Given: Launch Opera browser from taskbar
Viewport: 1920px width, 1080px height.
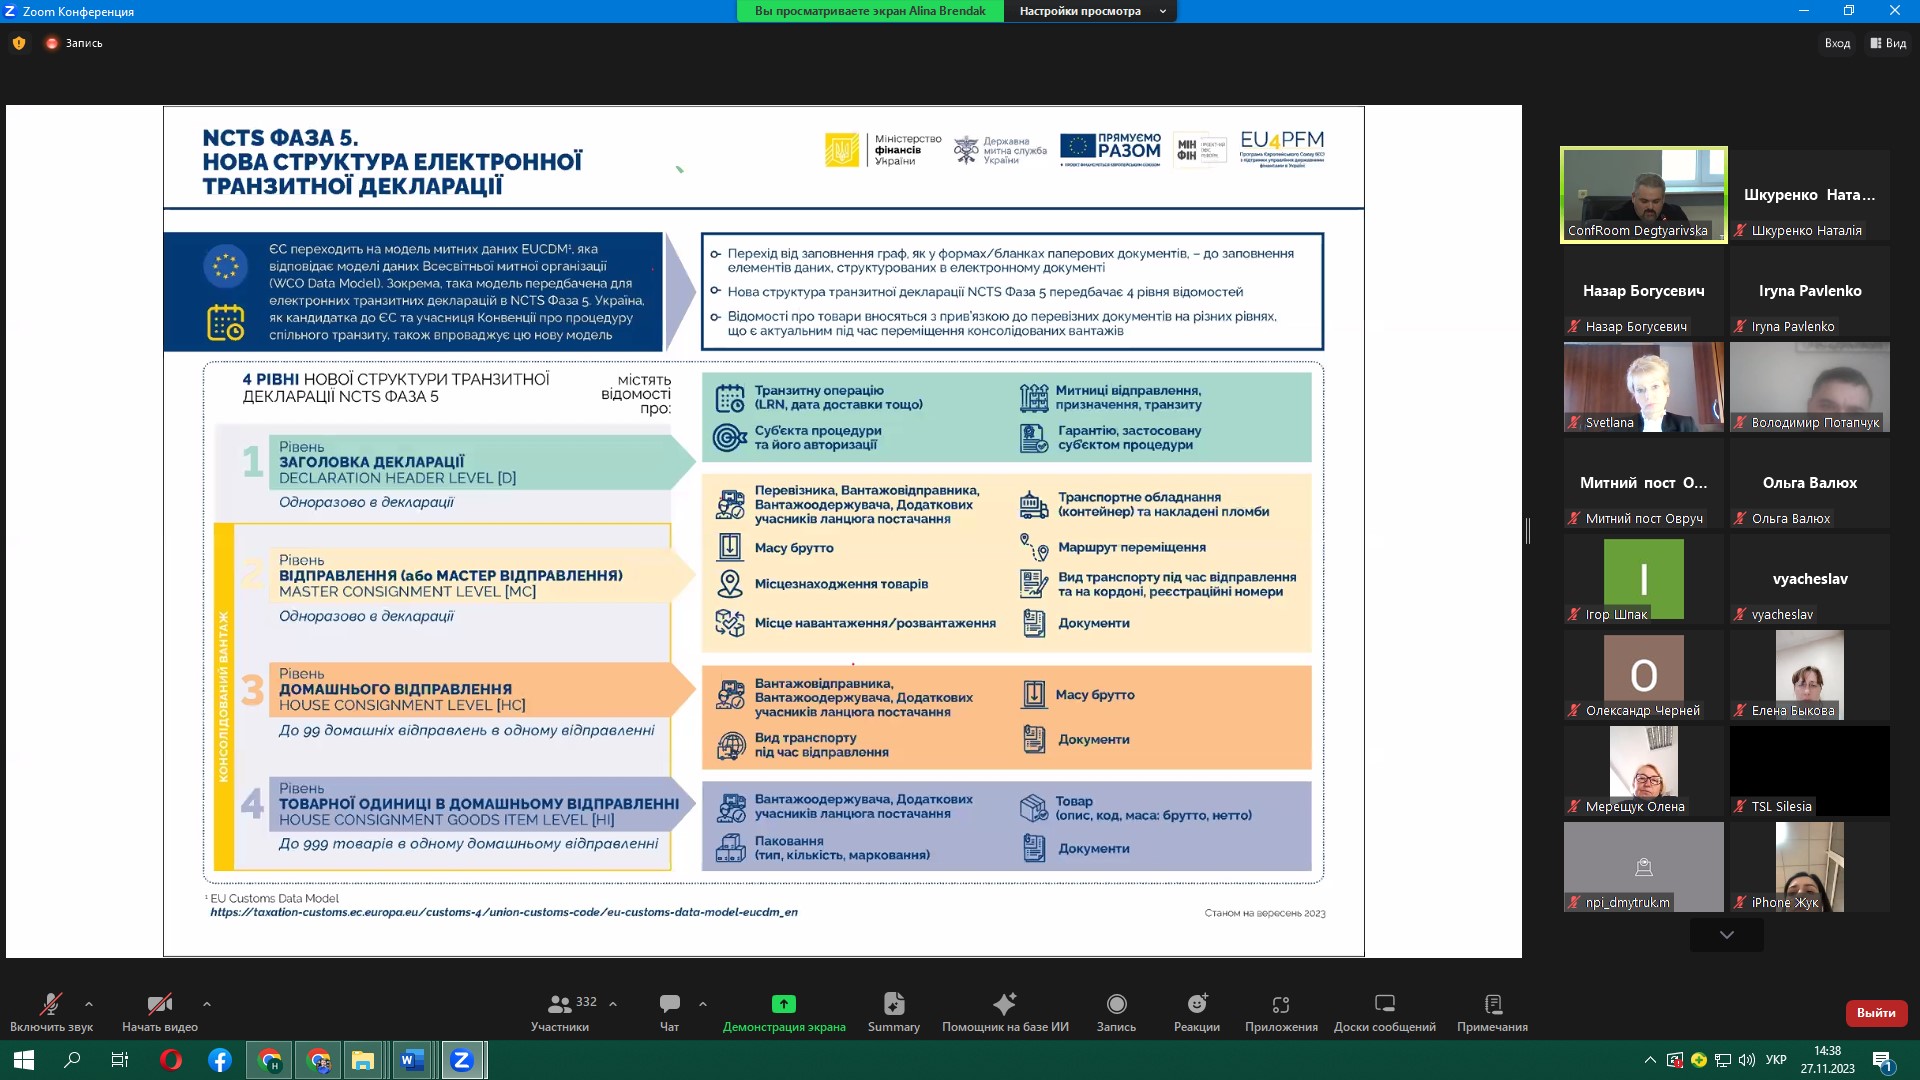Looking at the screenshot, I should 171,1060.
